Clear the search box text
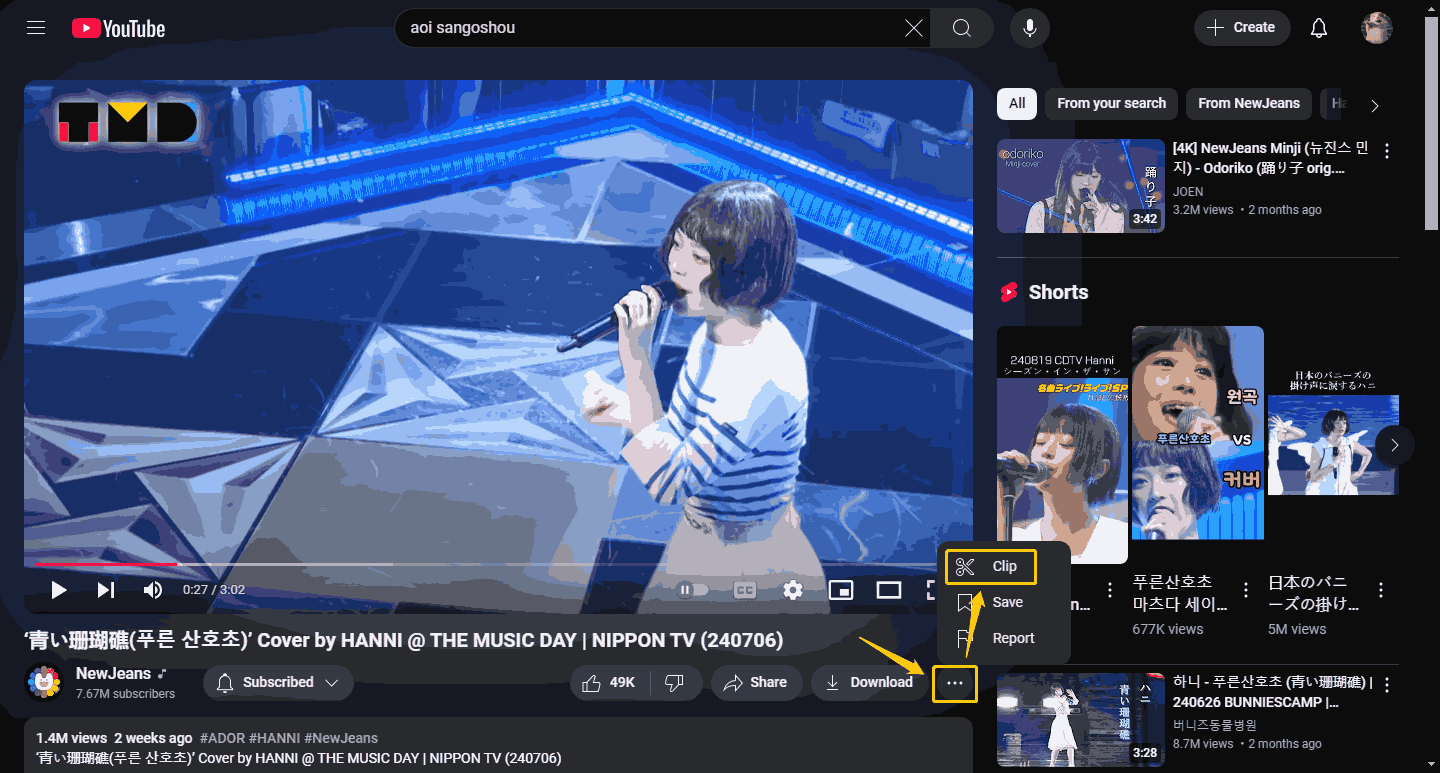 (914, 28)
